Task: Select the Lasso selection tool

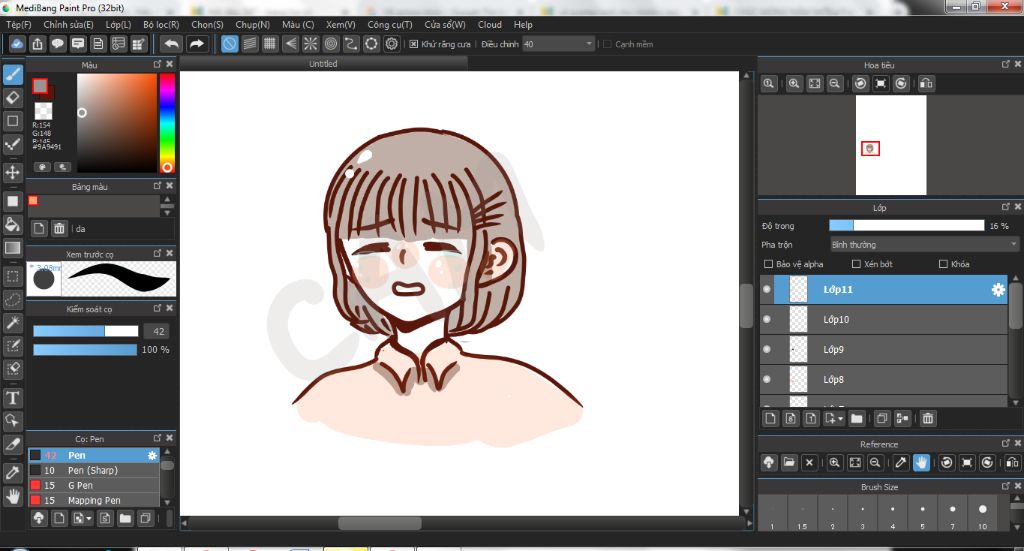Action: [x=12, y=300]
